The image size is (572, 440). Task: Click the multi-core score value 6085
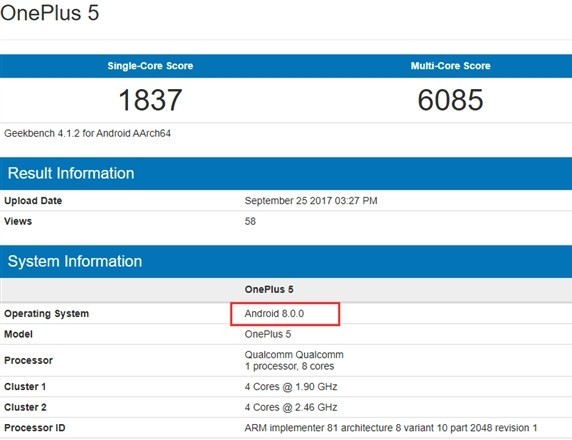[451, 100]
